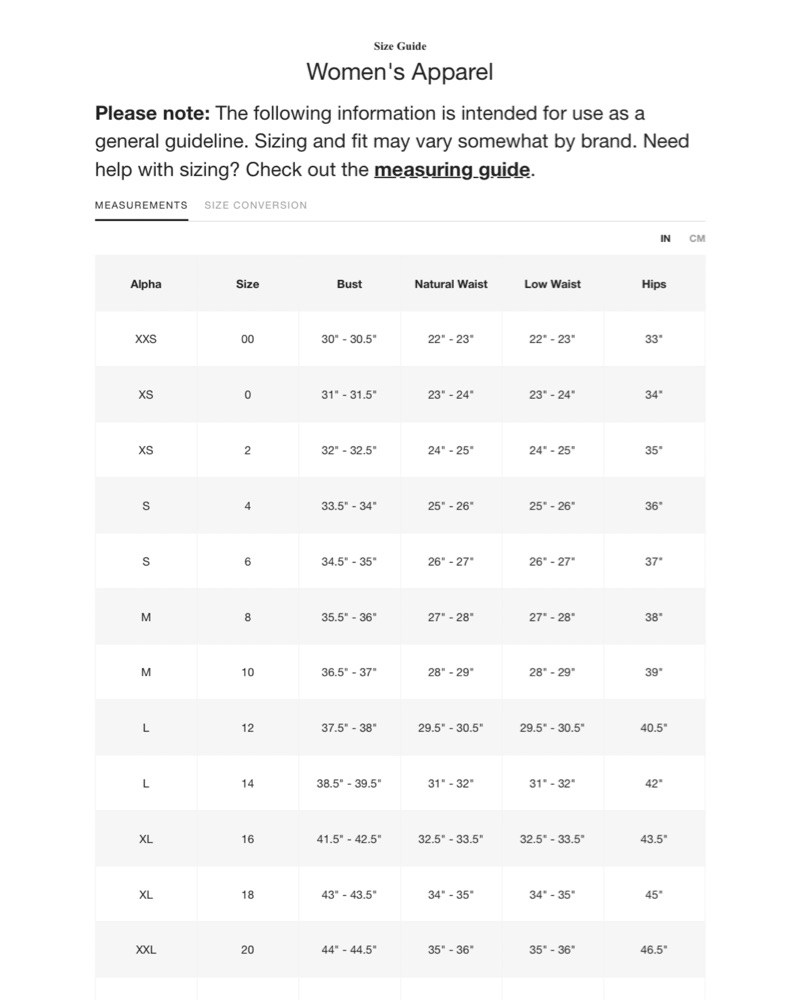Screen dimensions: 801x1000
Task: Click the Natural Waist column header
Action: [x=451, y=284]
